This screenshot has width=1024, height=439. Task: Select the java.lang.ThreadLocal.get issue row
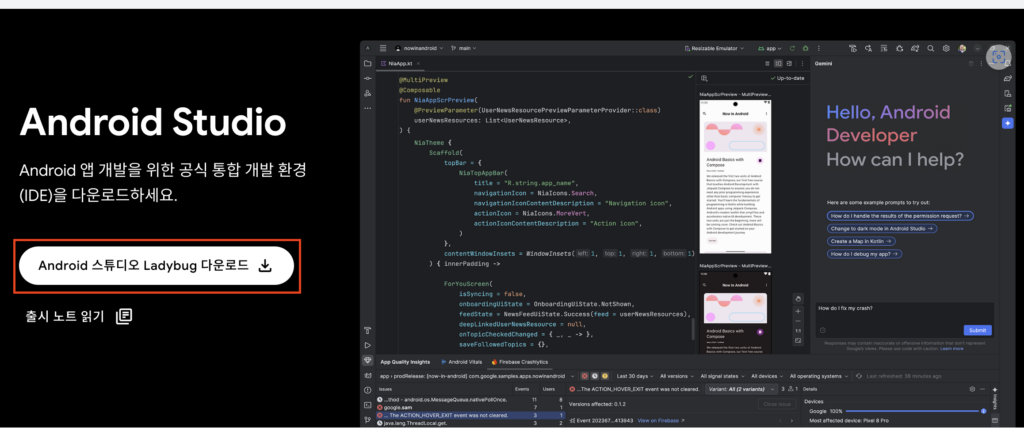pyautogui.click(x=469, y=423)
